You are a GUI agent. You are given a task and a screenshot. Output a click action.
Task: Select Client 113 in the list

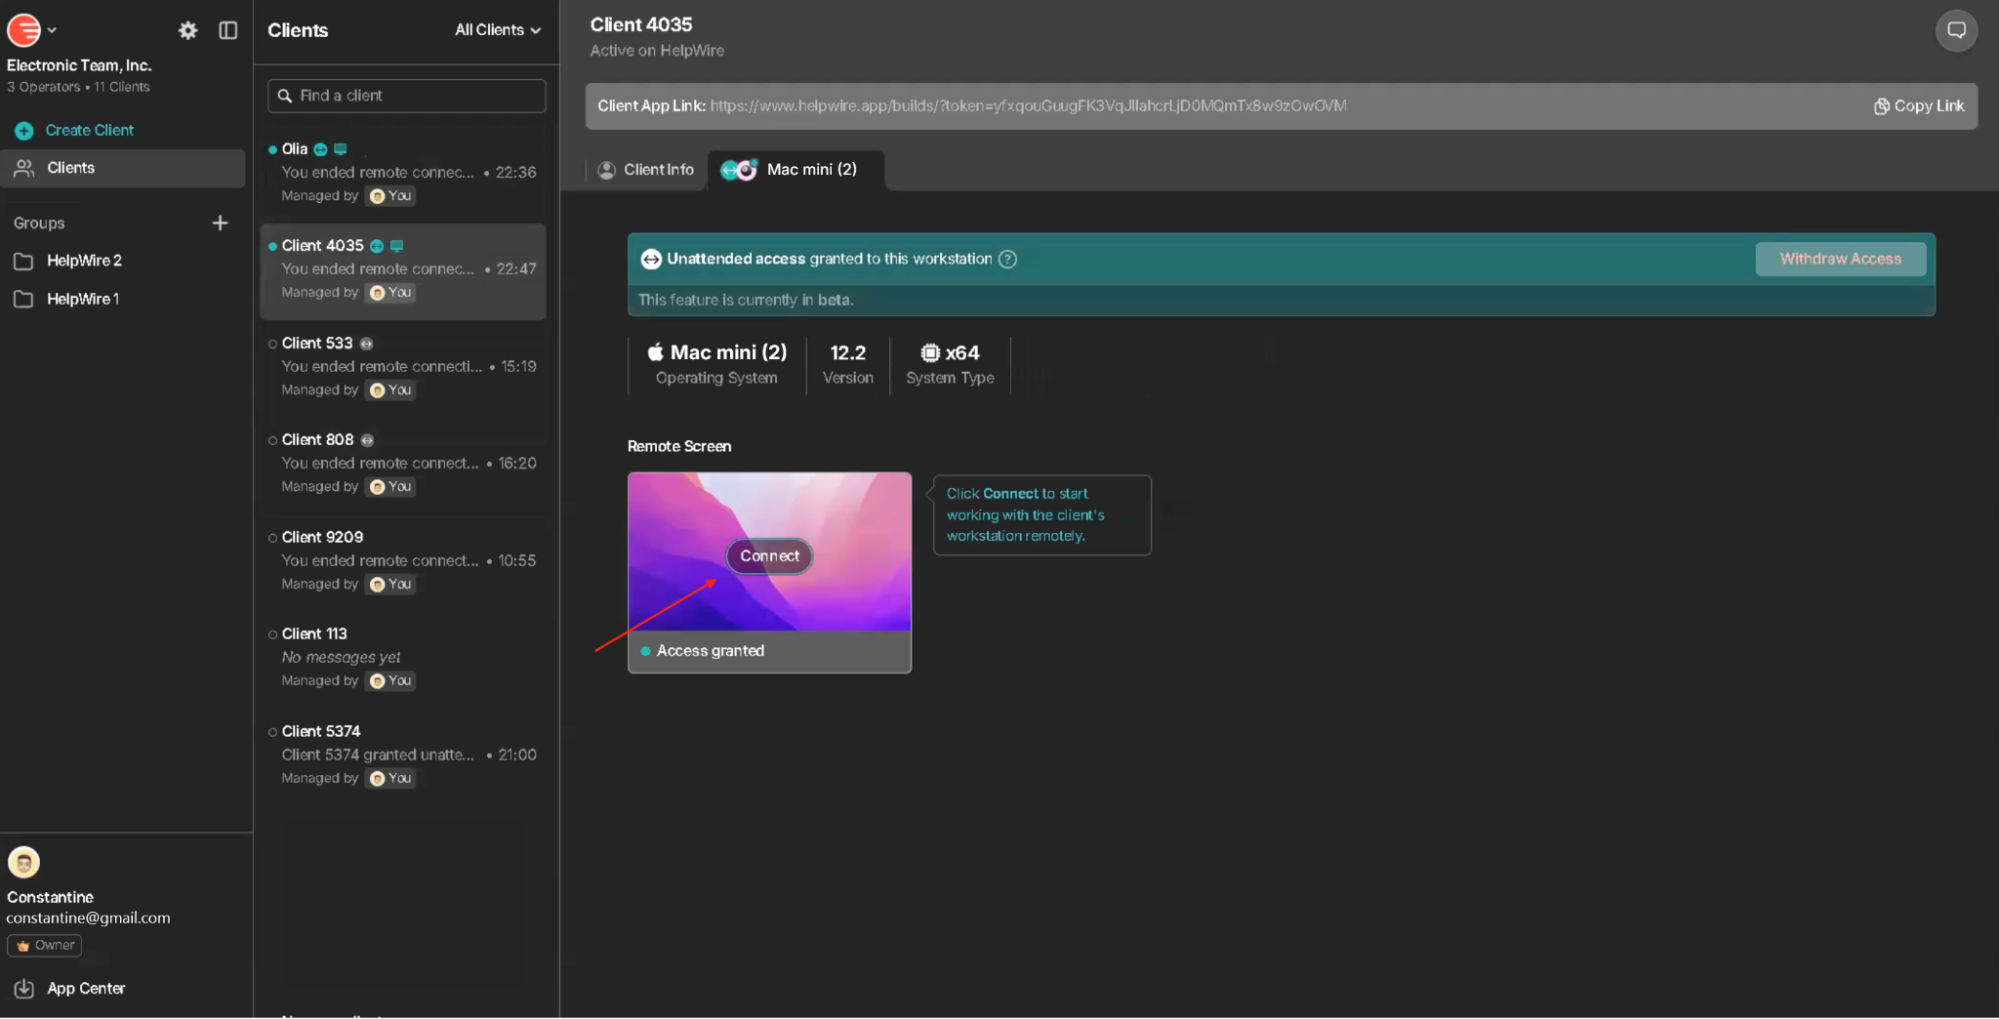[403, 657]
